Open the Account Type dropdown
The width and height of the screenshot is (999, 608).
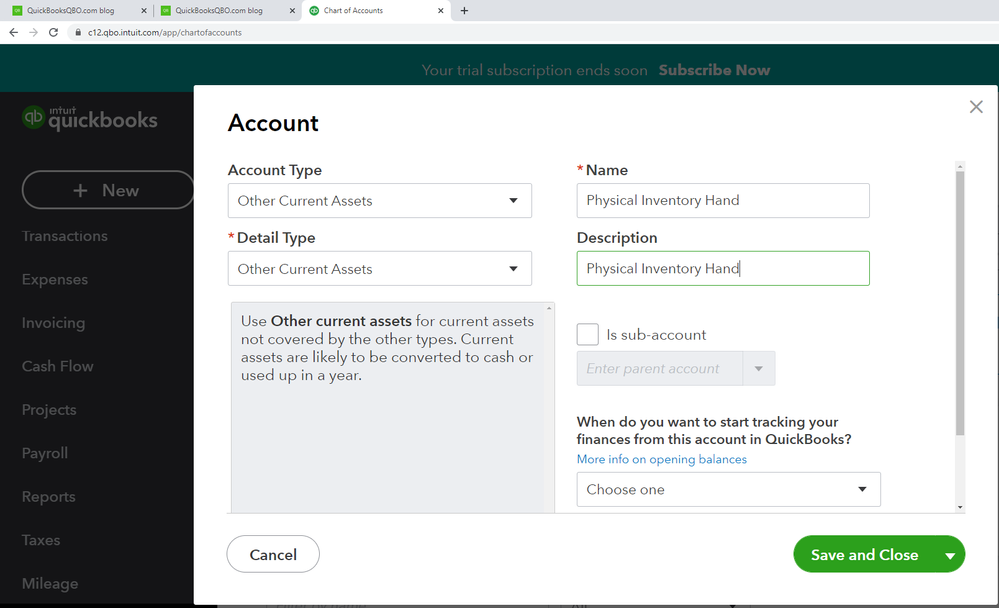[x=380, y=201]
